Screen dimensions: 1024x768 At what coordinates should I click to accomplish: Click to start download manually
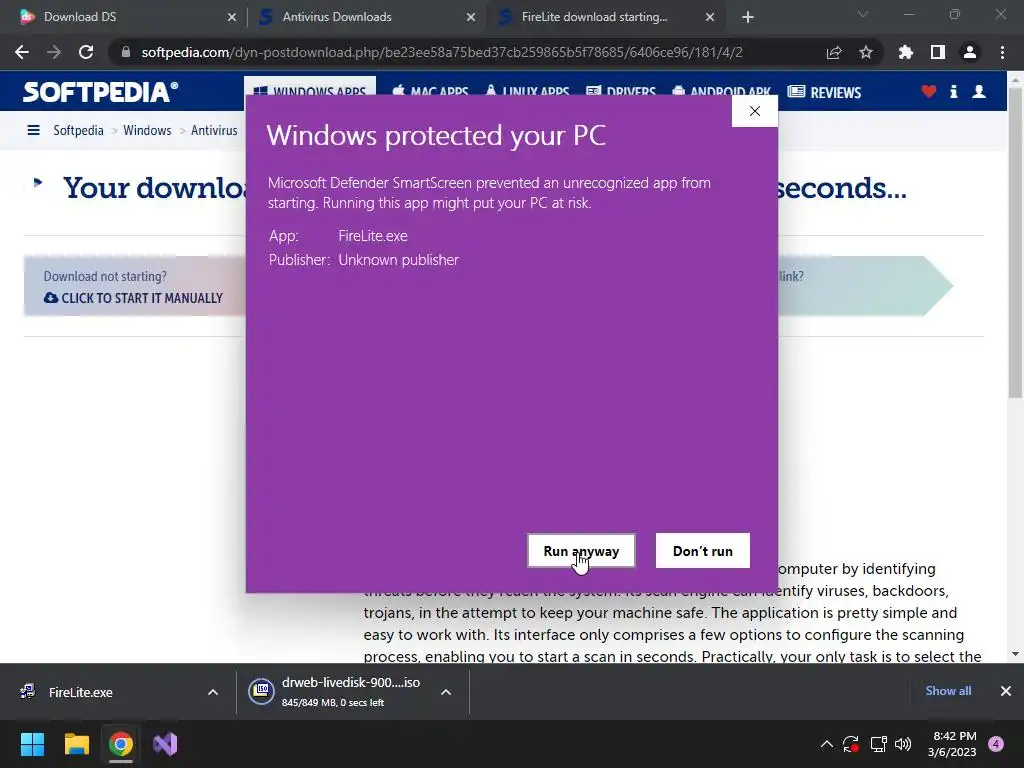pyautogui.click(x=134, y=298)
